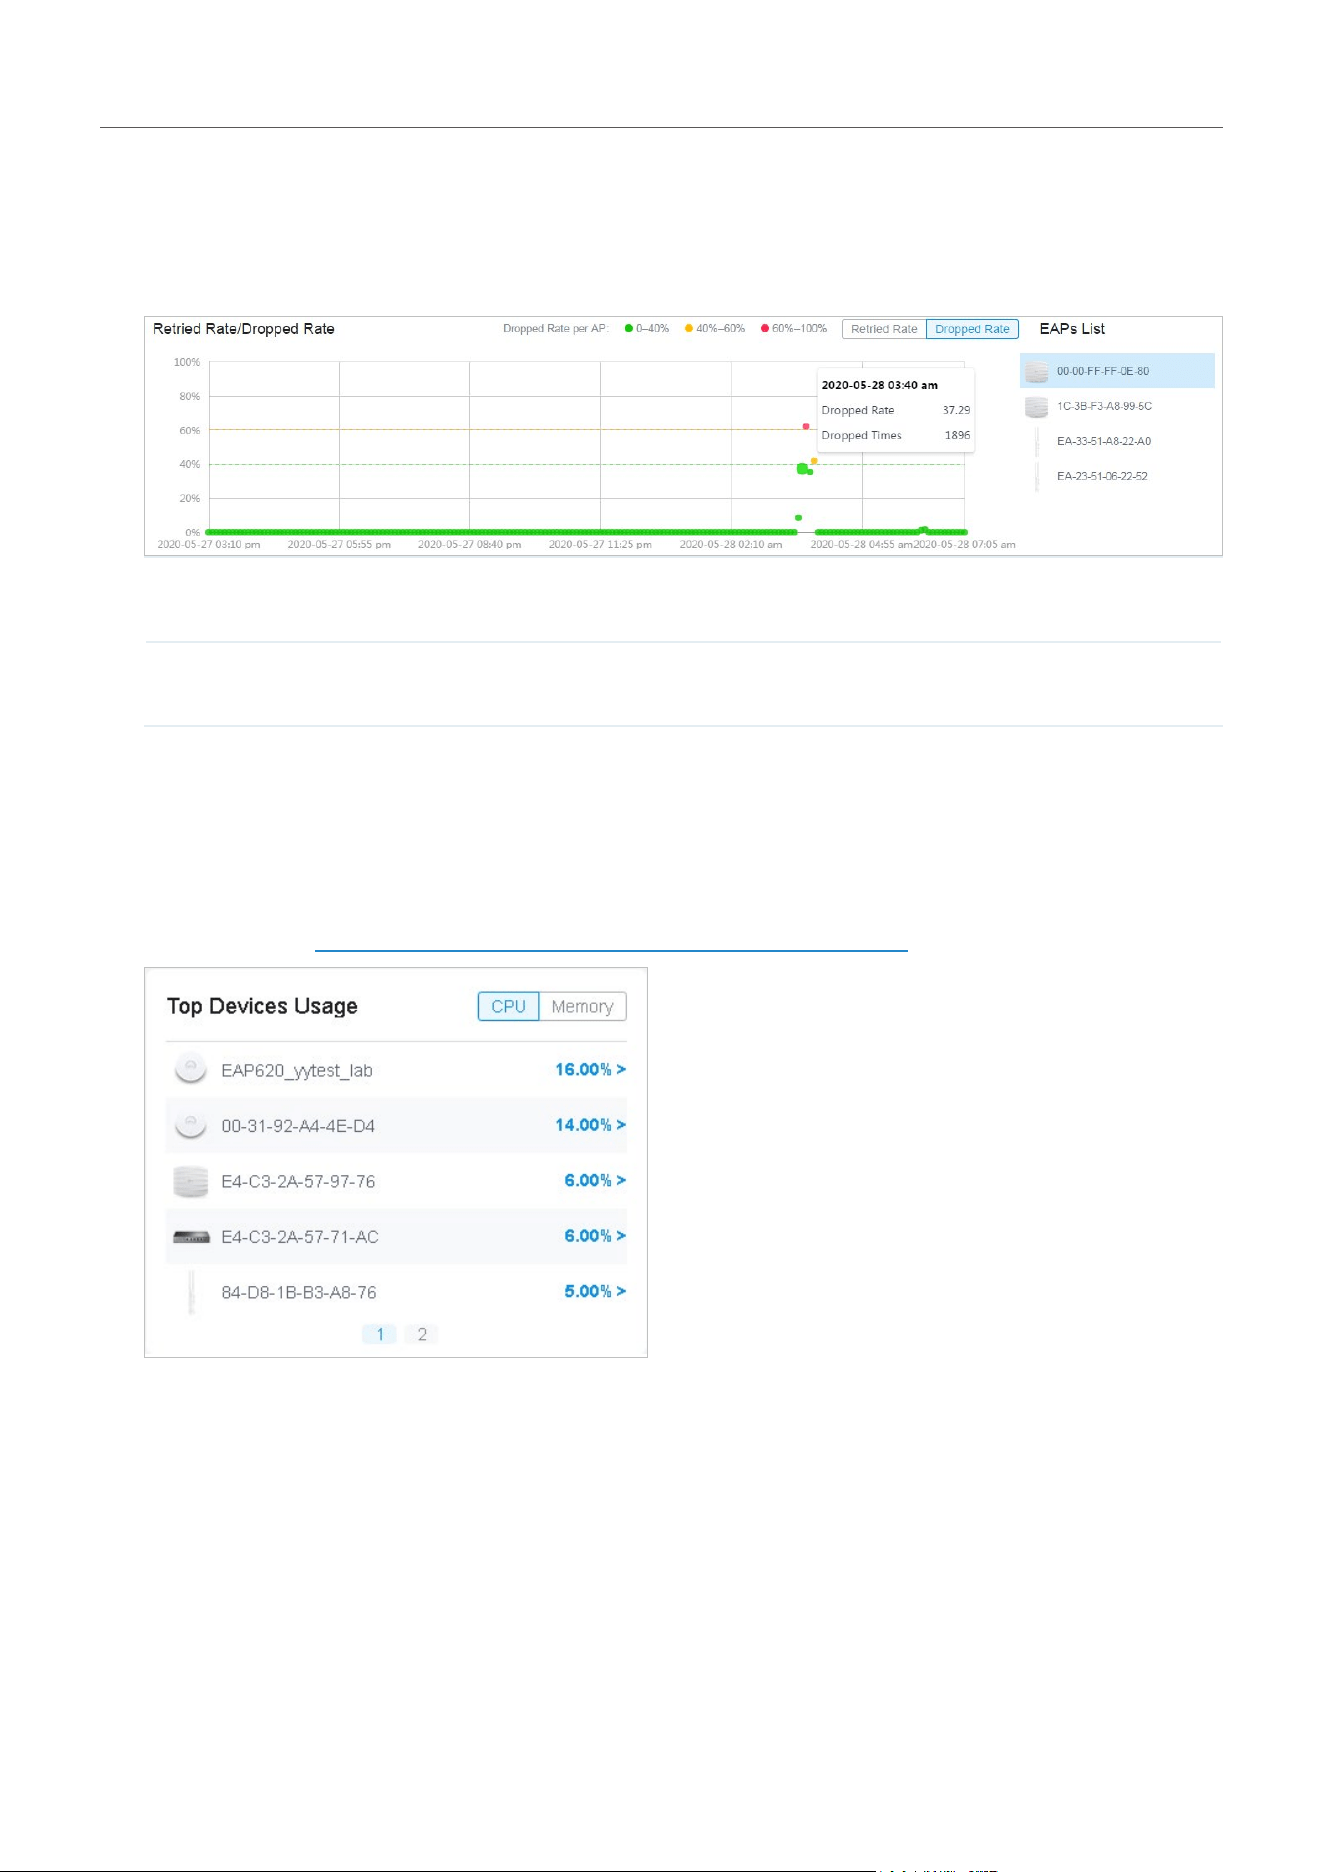Click device icon beside 1C-3B-F3-A8-99-6C
This screenshot has height=1872, width=1324.
point(1037,407)
